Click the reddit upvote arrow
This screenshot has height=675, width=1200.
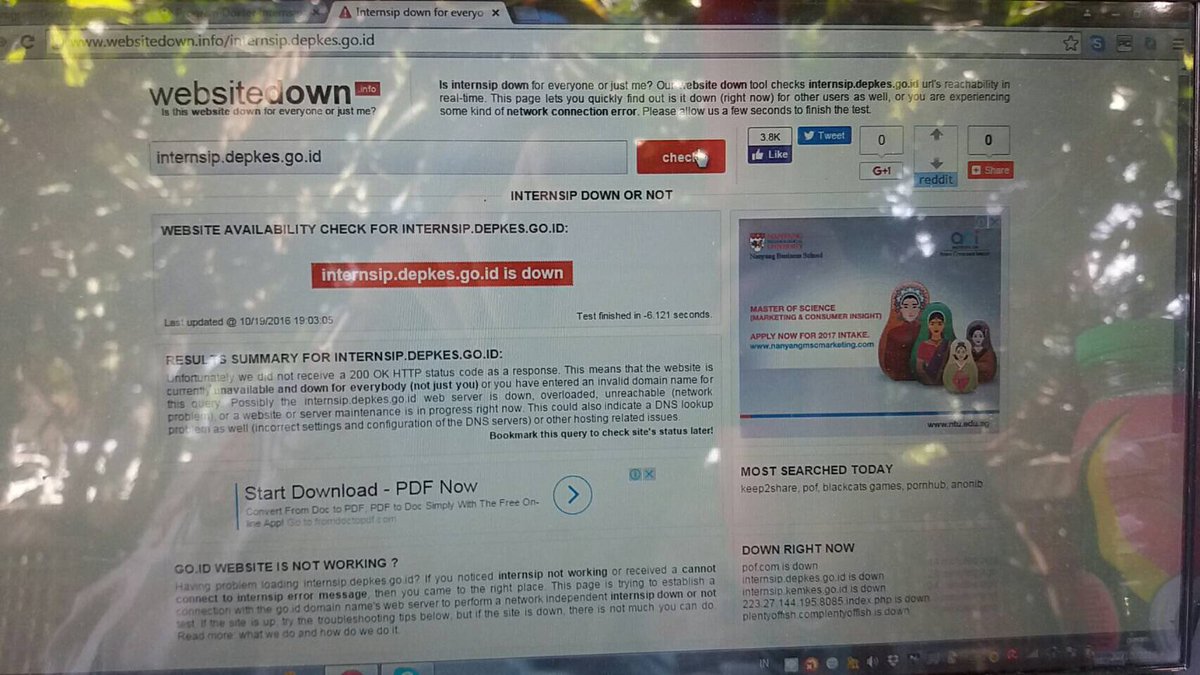(x=936, y=134)
